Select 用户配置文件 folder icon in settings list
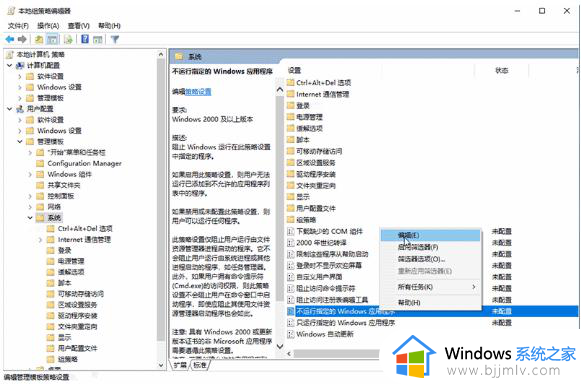581x384 pixels. click(x=291, y=208)
